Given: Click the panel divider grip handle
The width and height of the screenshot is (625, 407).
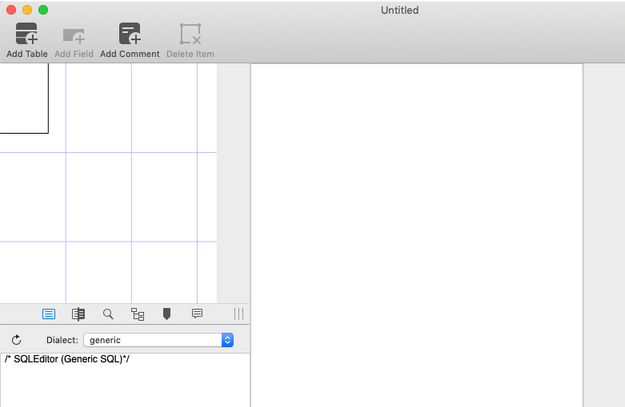Looking at the screenshot, I should (x=238, y=314).
